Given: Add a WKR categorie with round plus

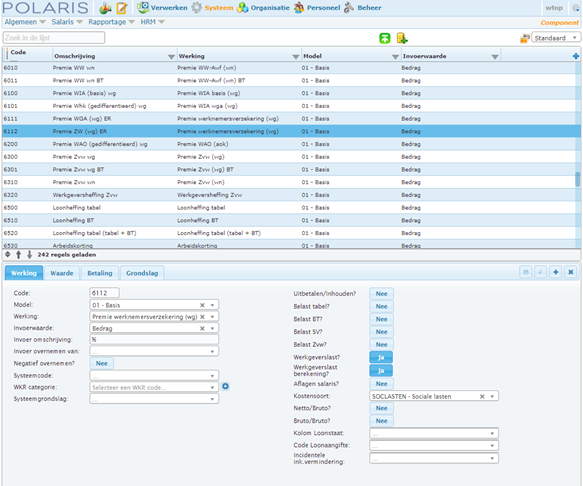Looking at the screenshot, I should pyautogui.click(x=225, y=386).
